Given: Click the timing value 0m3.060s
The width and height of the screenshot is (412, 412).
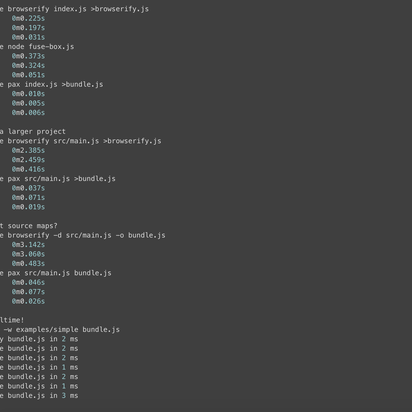Looking at the screenshot, I should coord(28,254).
